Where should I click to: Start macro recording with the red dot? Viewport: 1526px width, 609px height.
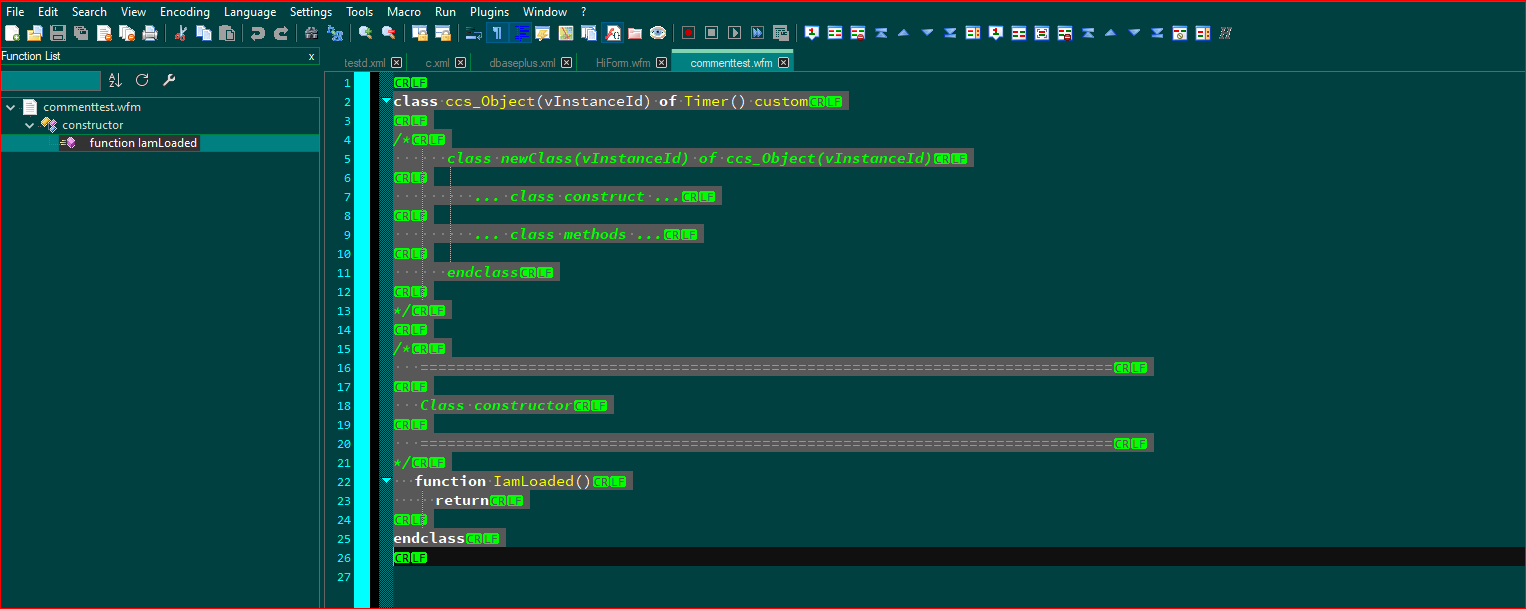(x=688, y=33)
